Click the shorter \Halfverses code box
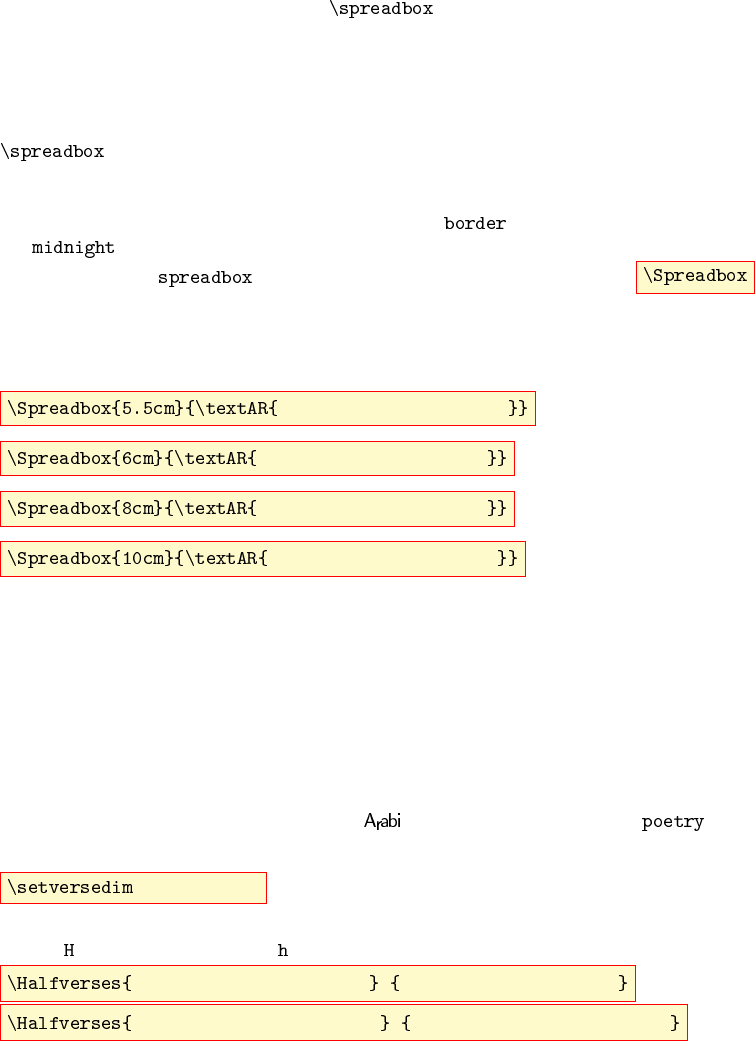Viewport: 755px width, 1041px height. (x=317, y=983)
